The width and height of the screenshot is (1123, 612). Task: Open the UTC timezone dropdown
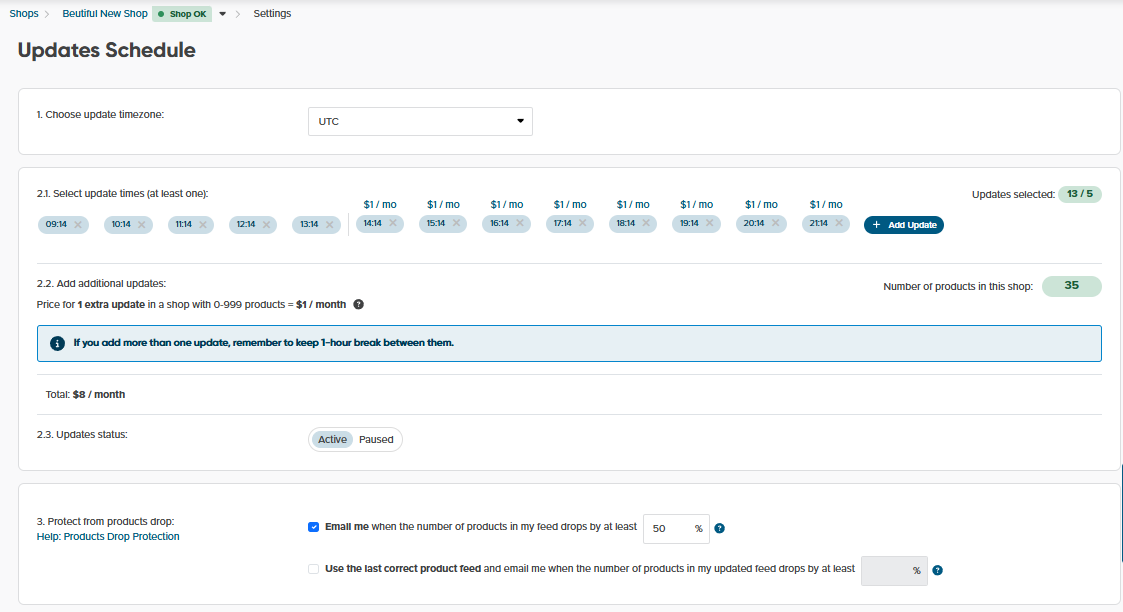coord(419,122)
